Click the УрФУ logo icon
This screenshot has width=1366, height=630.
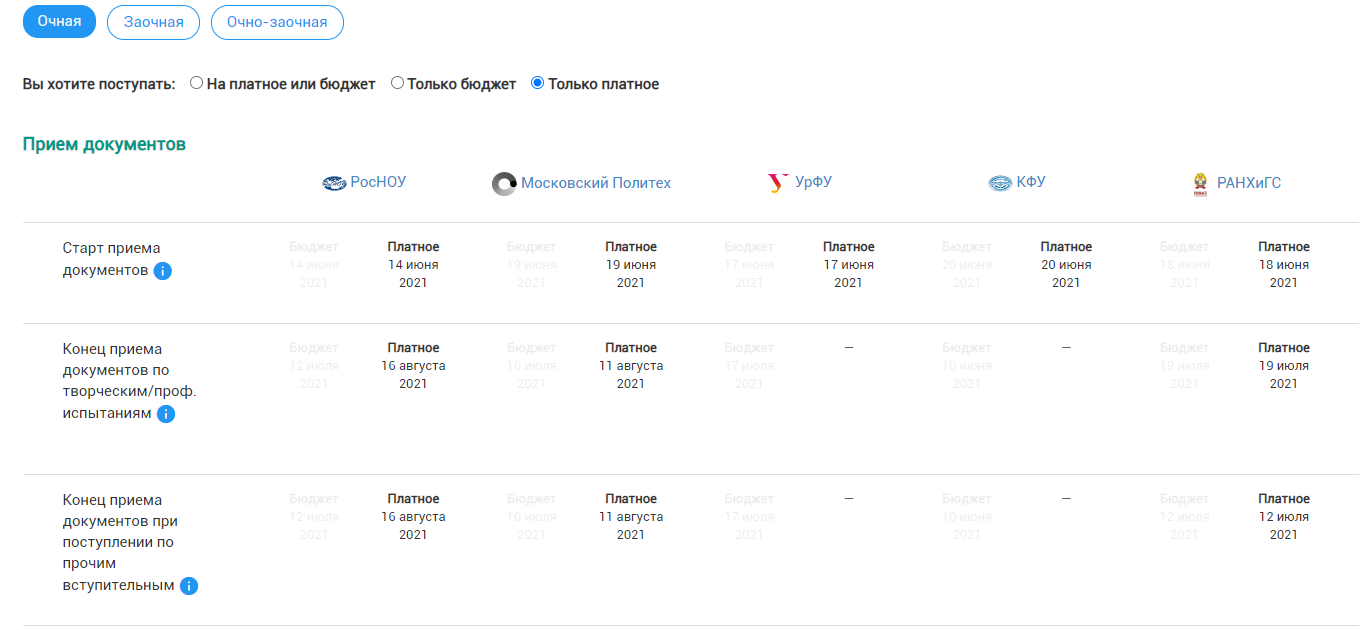tap(777, 183)
